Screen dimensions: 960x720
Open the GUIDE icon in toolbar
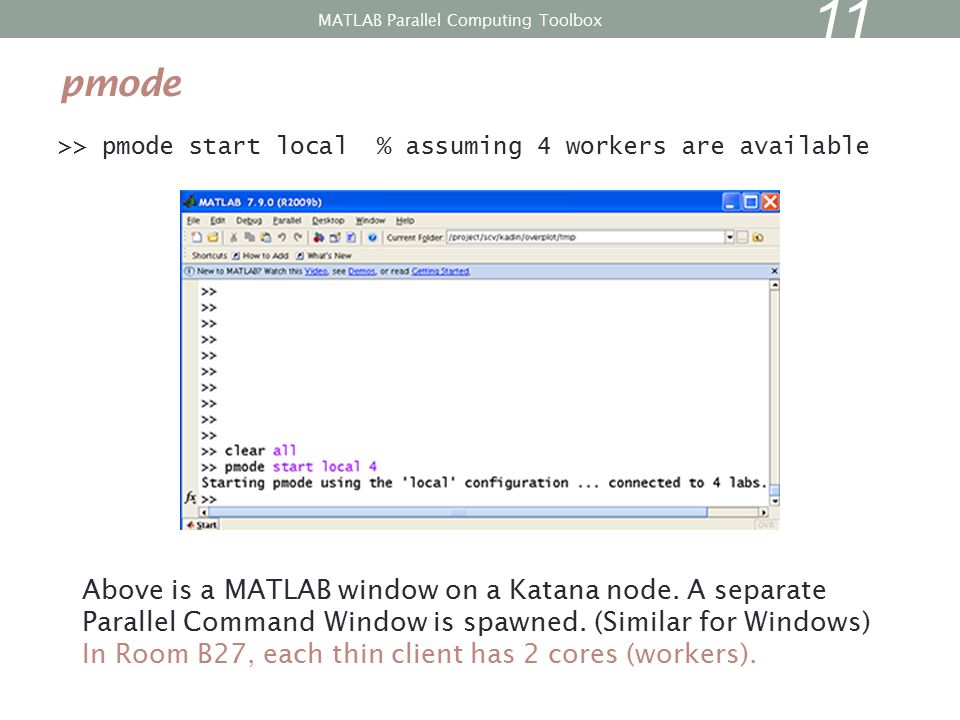click(x=335, y=237)
